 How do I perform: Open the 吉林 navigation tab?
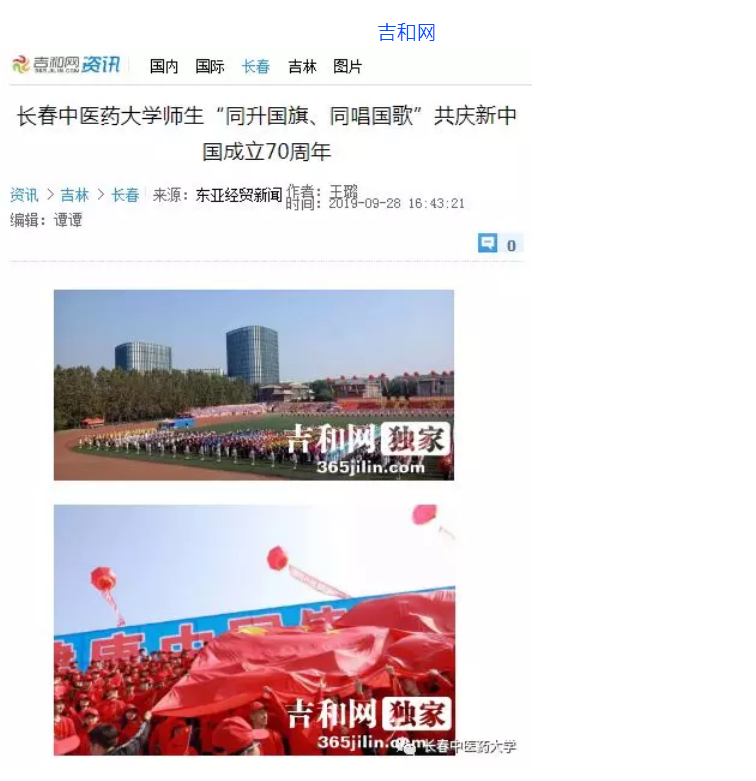[302, 66]
